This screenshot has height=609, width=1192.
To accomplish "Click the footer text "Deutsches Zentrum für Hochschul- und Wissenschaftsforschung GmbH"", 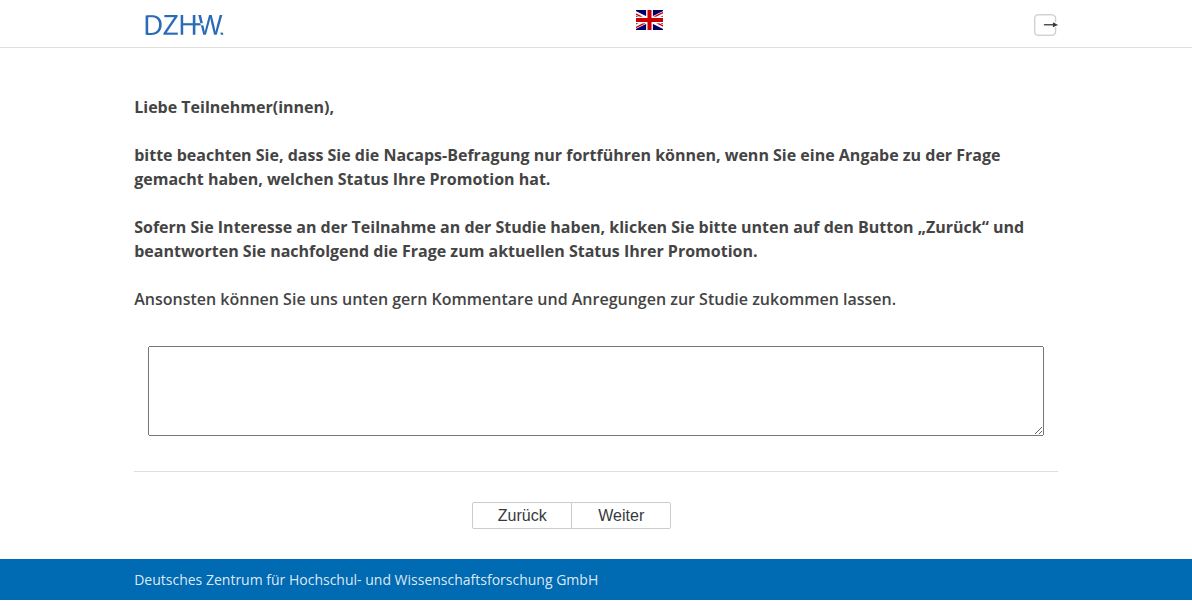I will click(x=366, y=580).
